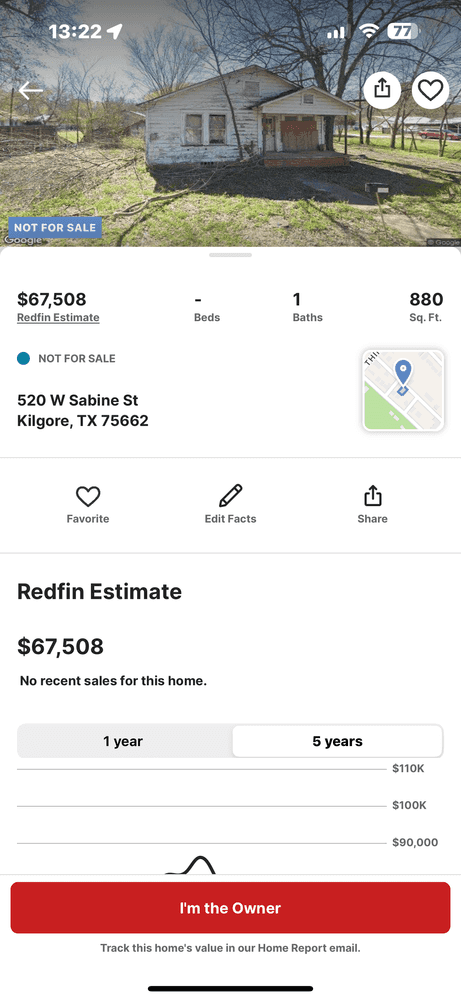Tap the share icon over the photo
Viewport: 461px width, 1000px height.
point(382,90)
